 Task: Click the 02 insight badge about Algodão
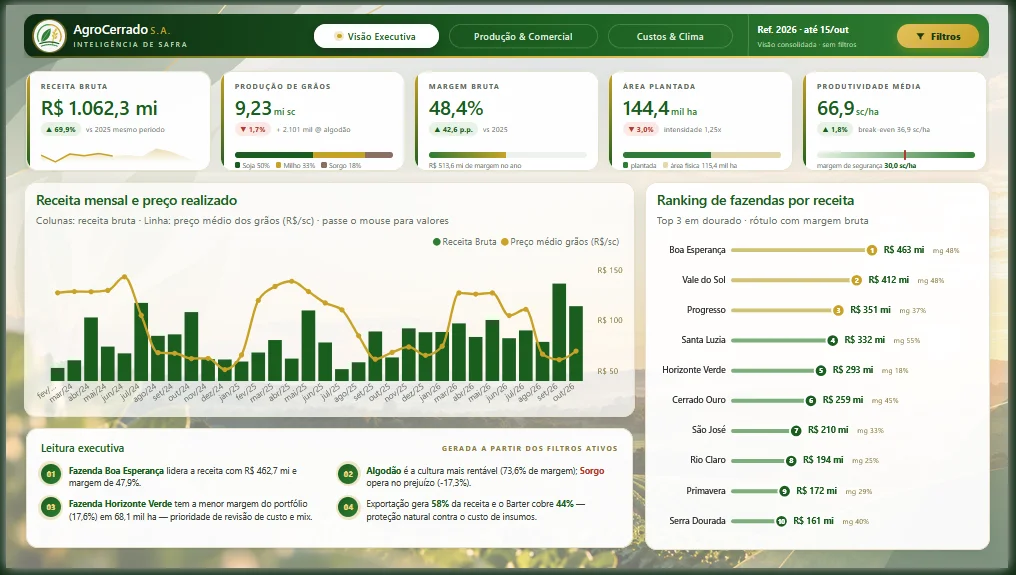[348, 475]
